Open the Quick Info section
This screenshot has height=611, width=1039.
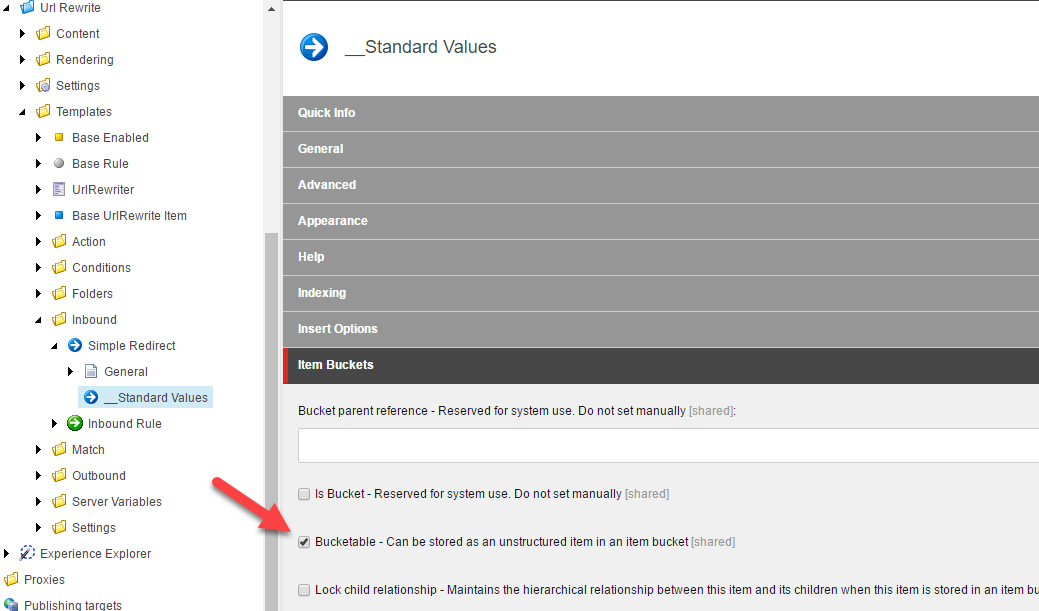point(661,113)
